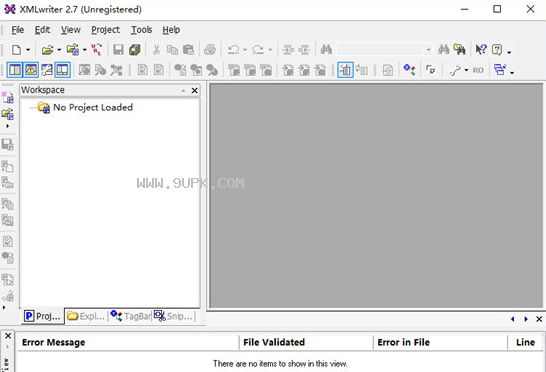Click the New Project icon in left sidebar

7,98
